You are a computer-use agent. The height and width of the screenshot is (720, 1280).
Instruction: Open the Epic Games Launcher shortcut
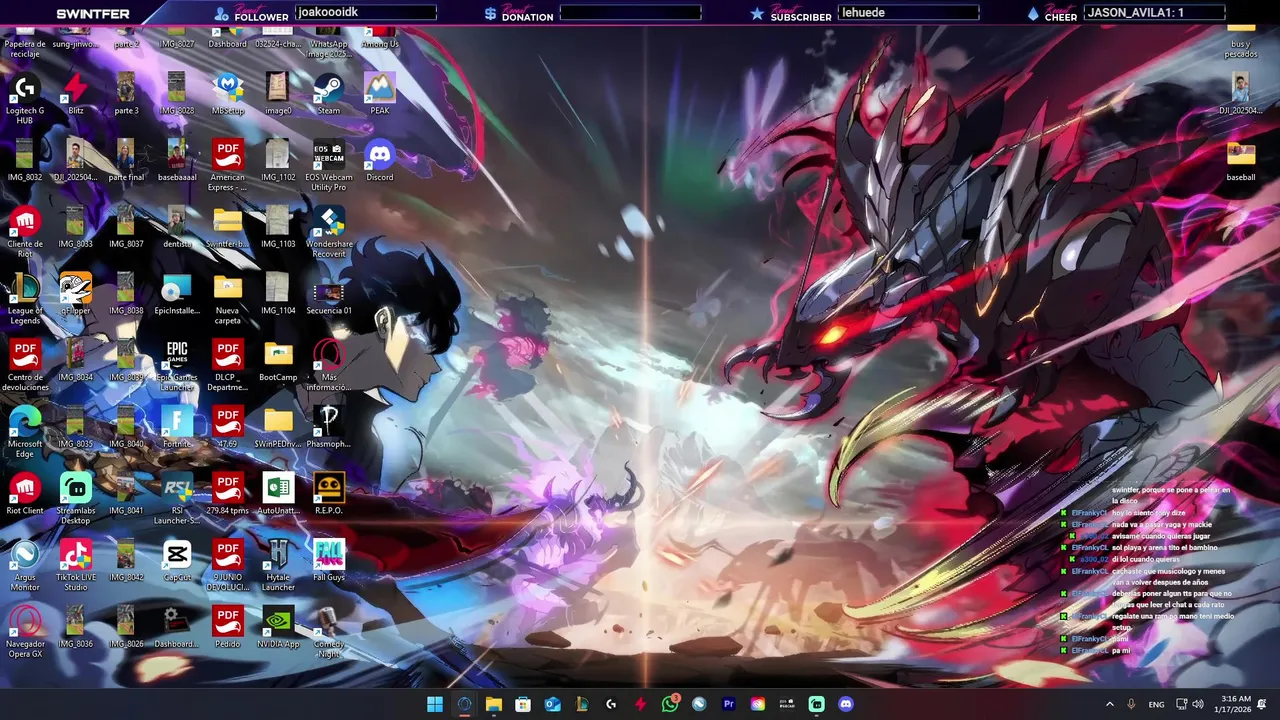(x=177, y=365)
